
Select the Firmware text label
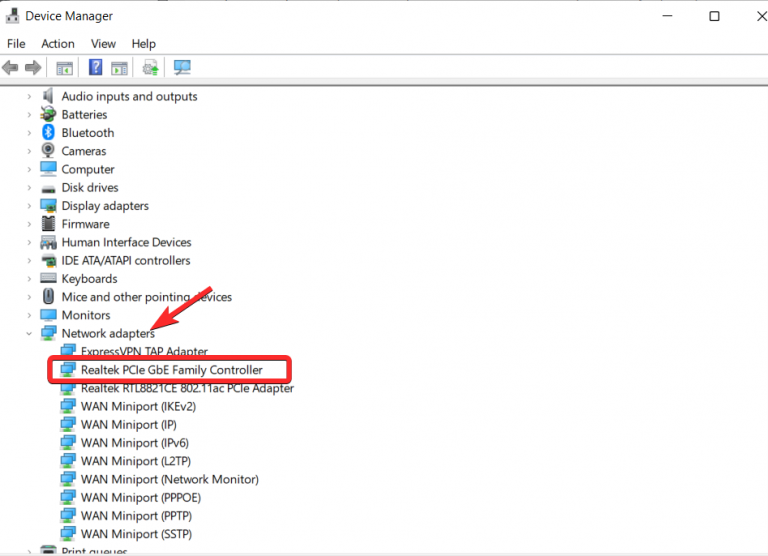[85, 224]
